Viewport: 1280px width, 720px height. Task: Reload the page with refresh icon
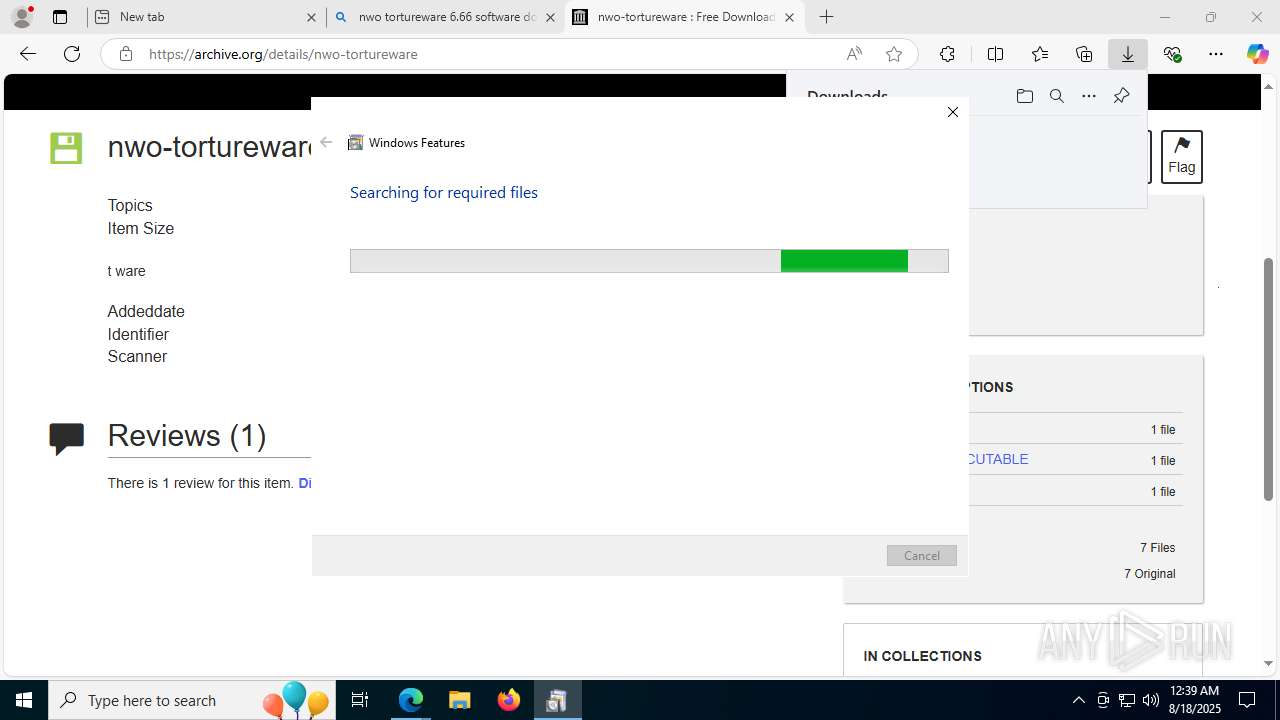click(x=72, y=54)
